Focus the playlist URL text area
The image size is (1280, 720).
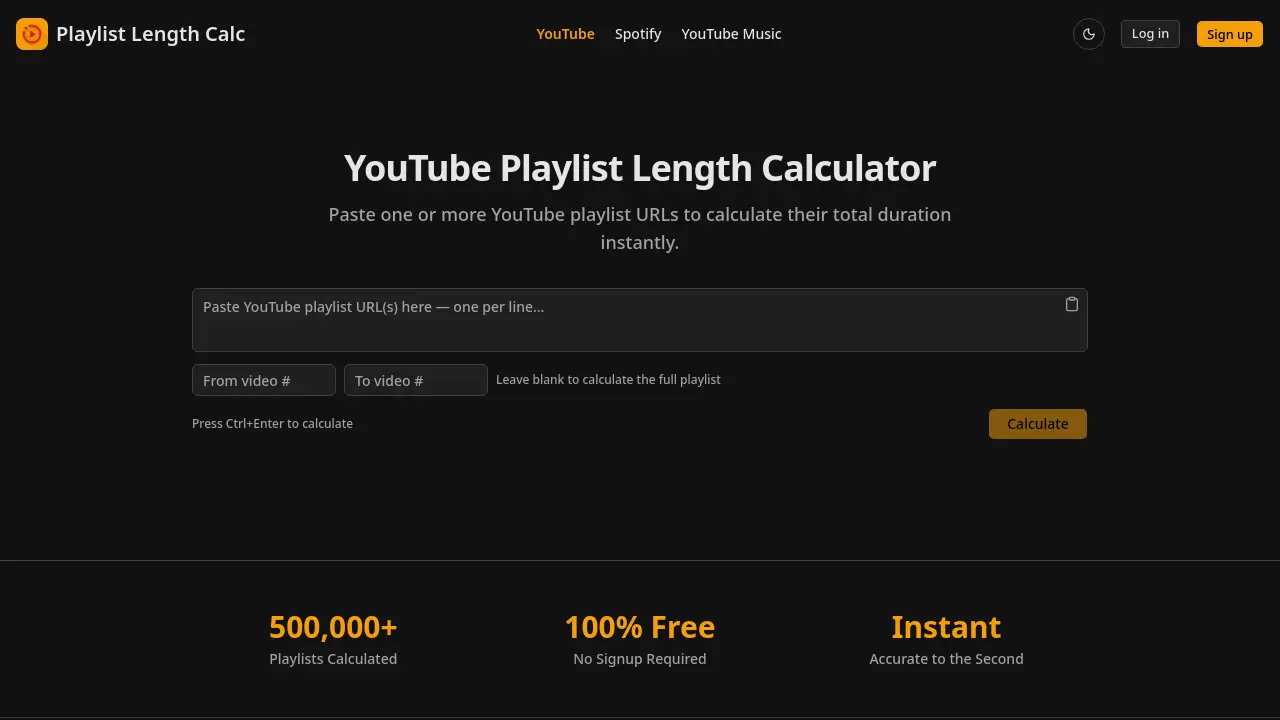[640, 320]
